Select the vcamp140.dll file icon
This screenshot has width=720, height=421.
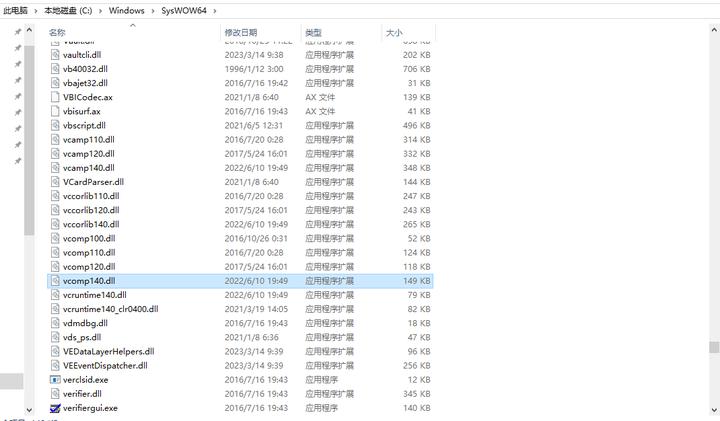coord(55,168)
